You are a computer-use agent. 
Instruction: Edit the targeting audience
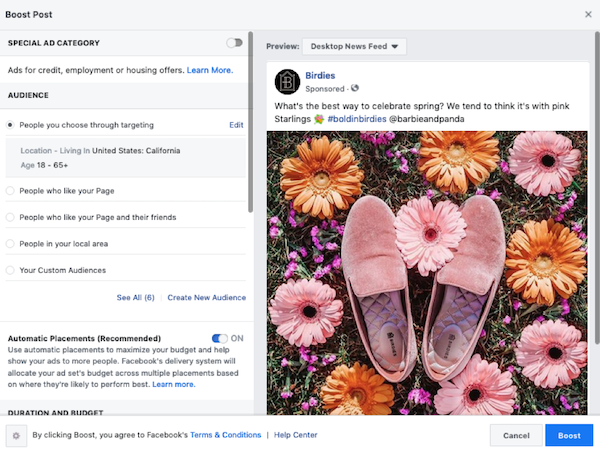(236, 125)
